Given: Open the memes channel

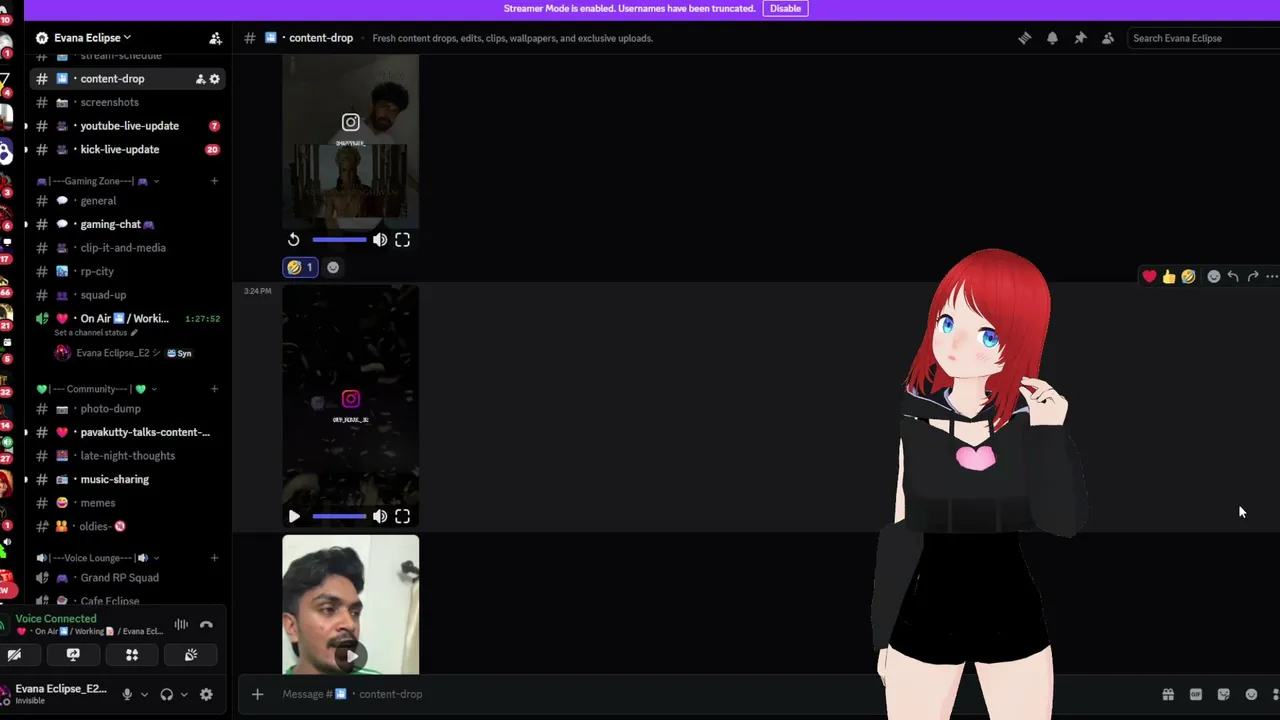Looking at the screenshot, I should click(x=98, y=503).
